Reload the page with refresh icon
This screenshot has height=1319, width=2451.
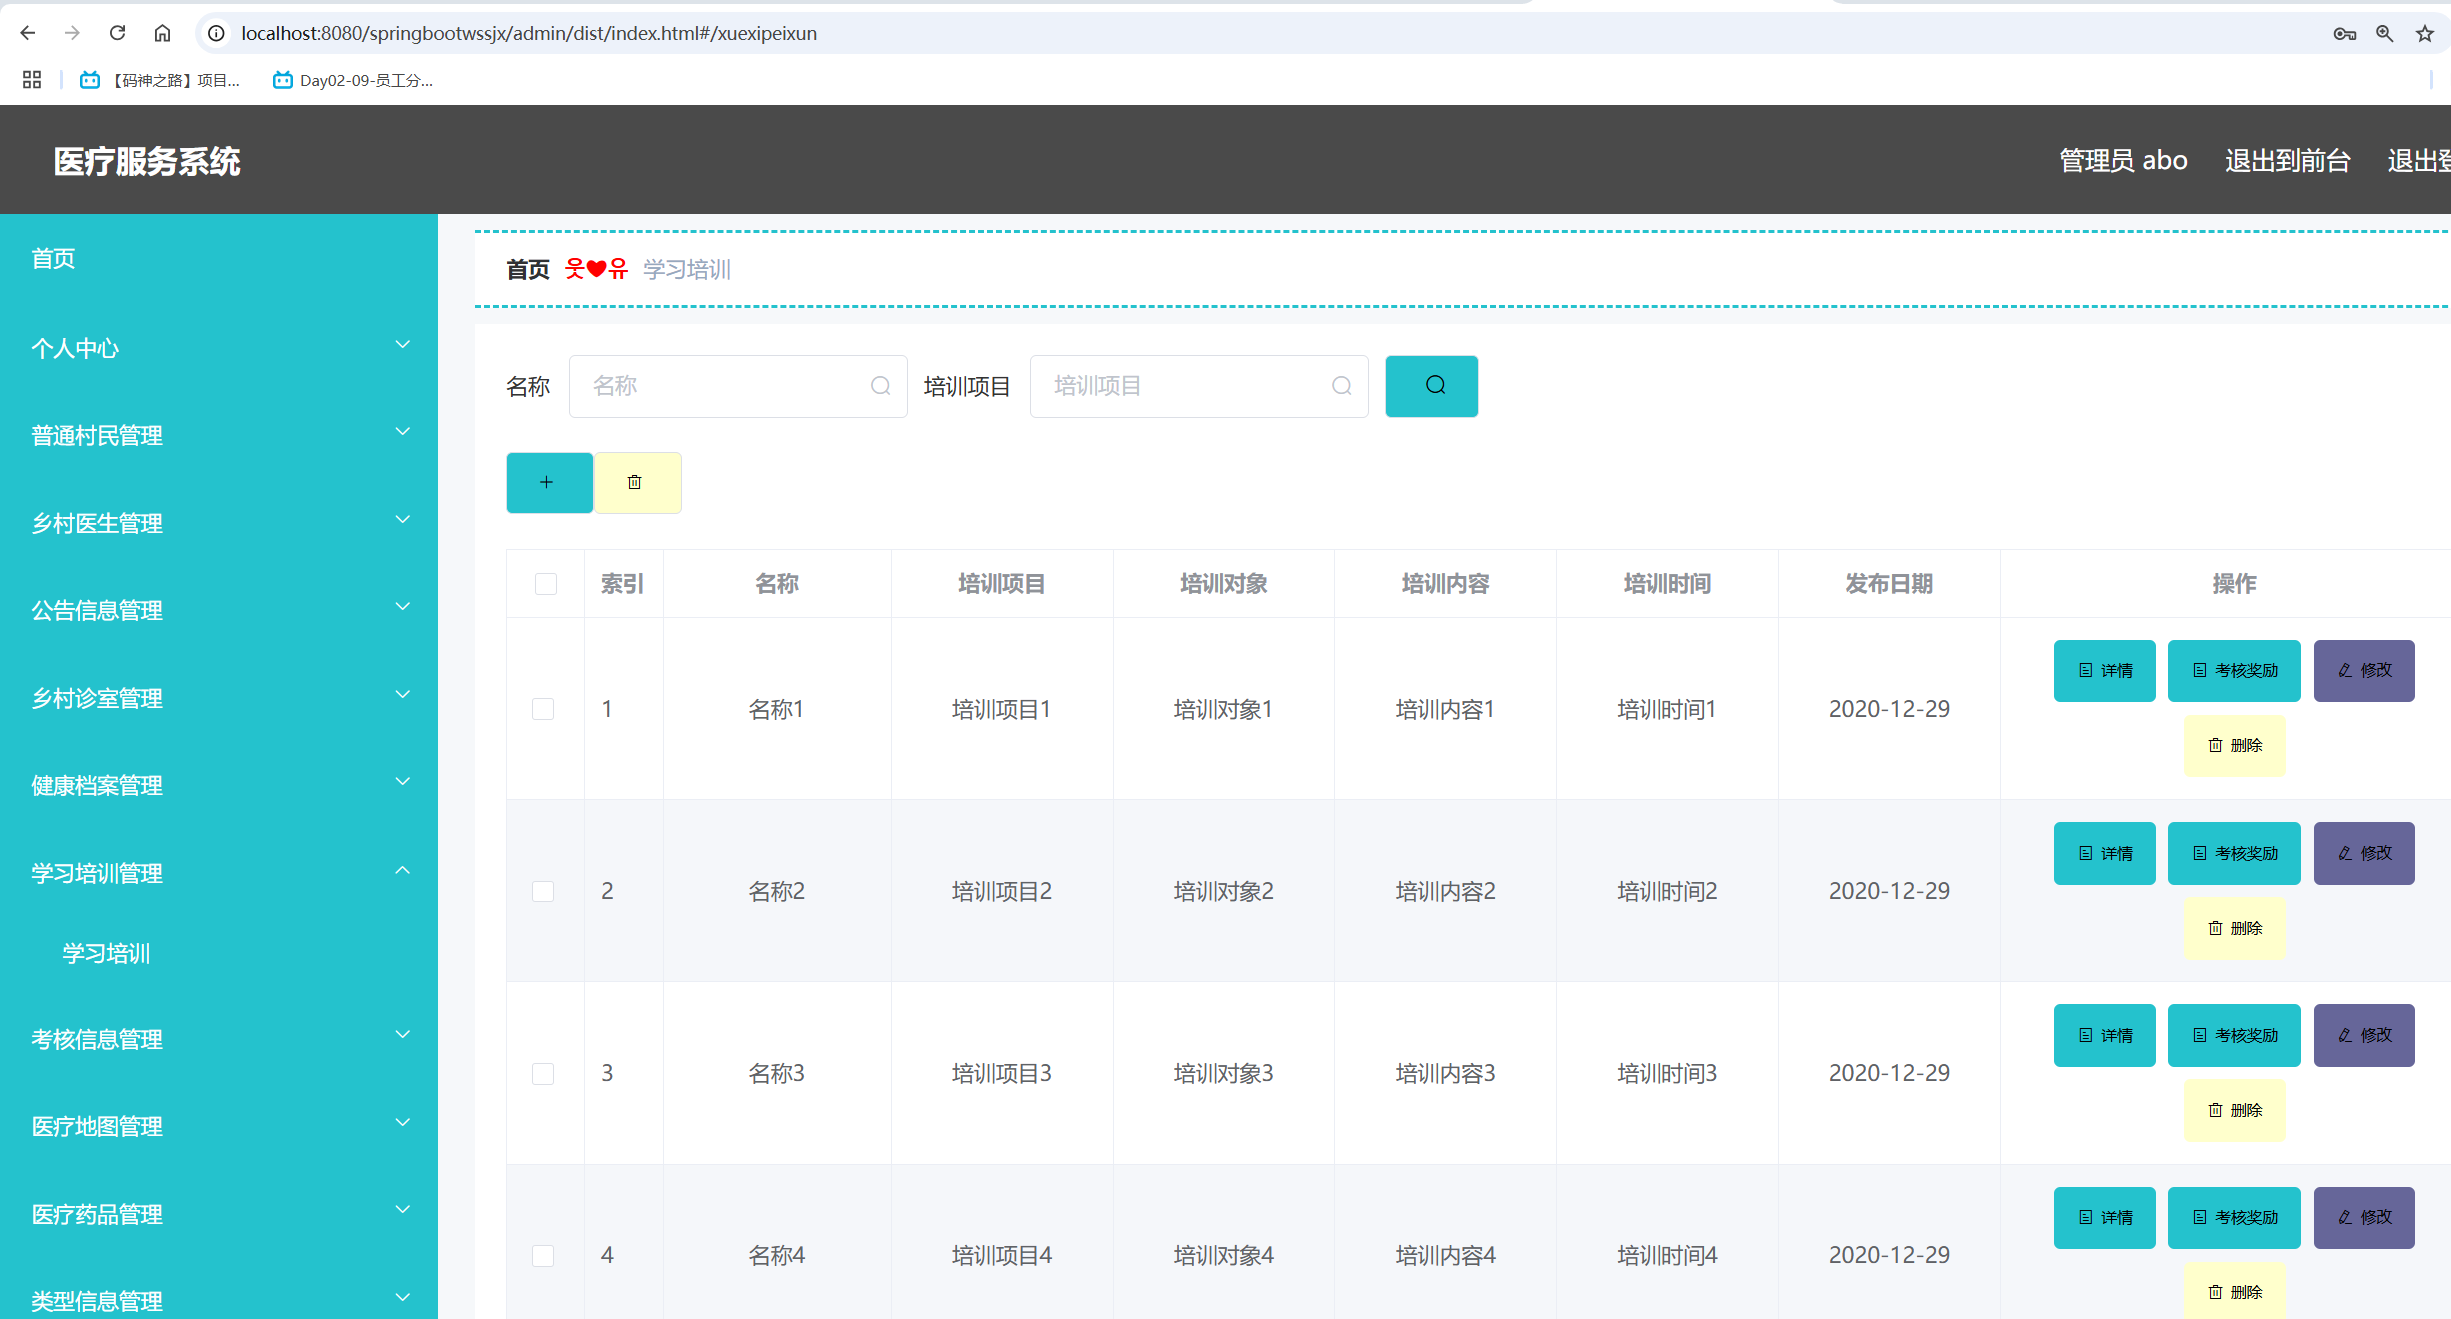(x=117, y=33)
